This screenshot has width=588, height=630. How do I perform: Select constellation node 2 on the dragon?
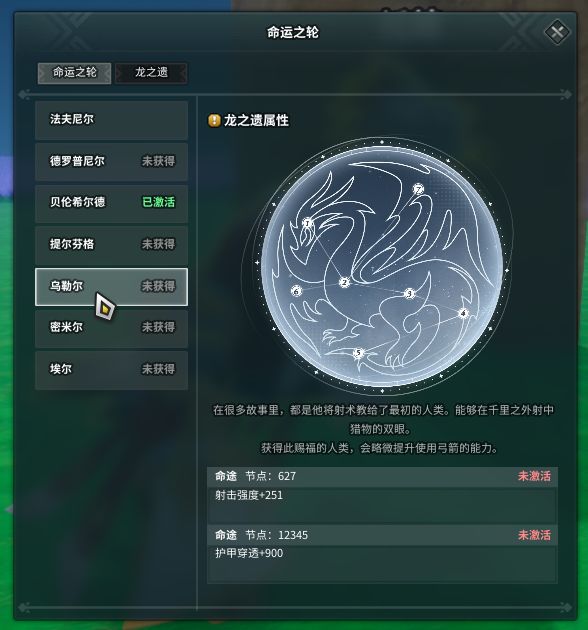(344, 282)
